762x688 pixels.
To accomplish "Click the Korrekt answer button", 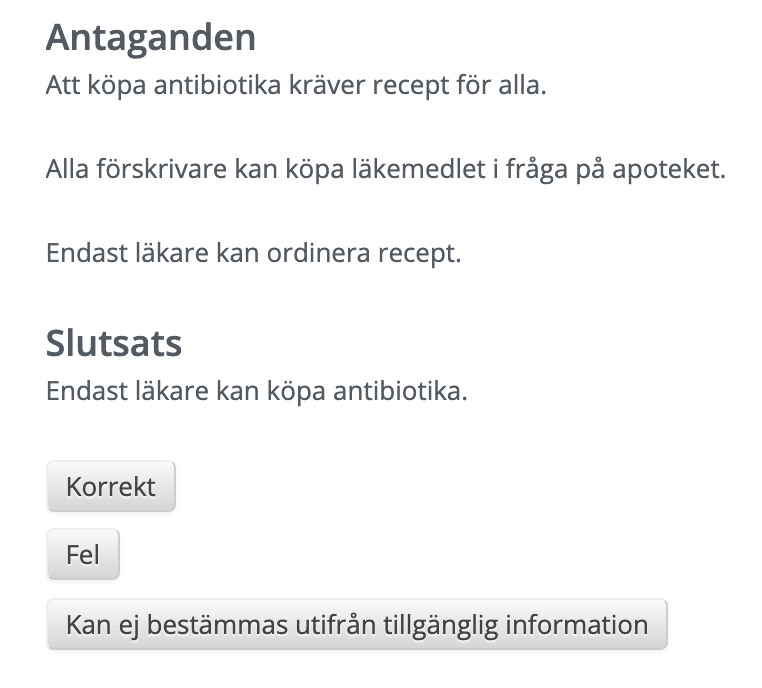I will (111, 486).
